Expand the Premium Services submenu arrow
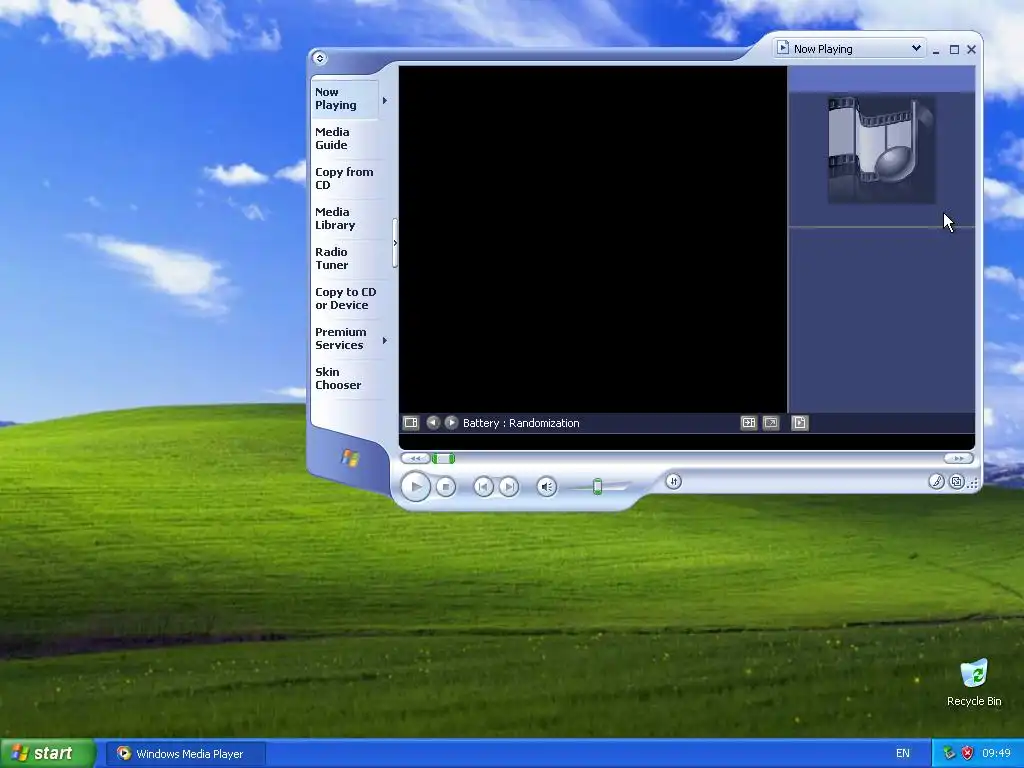The width and height of the screenshot is (1024, 768). coord(385,340)
